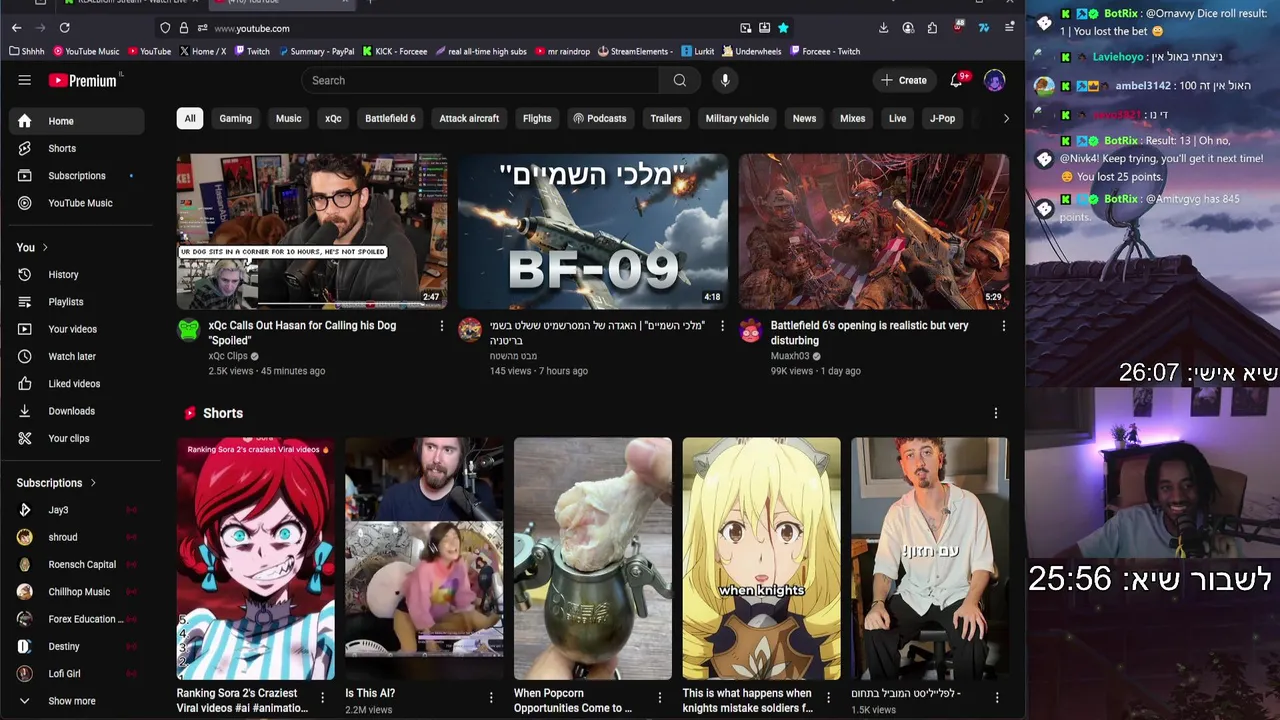Select the Military vehicle chip
Viewport: 1280px width, 720px height.
point(737,118)
